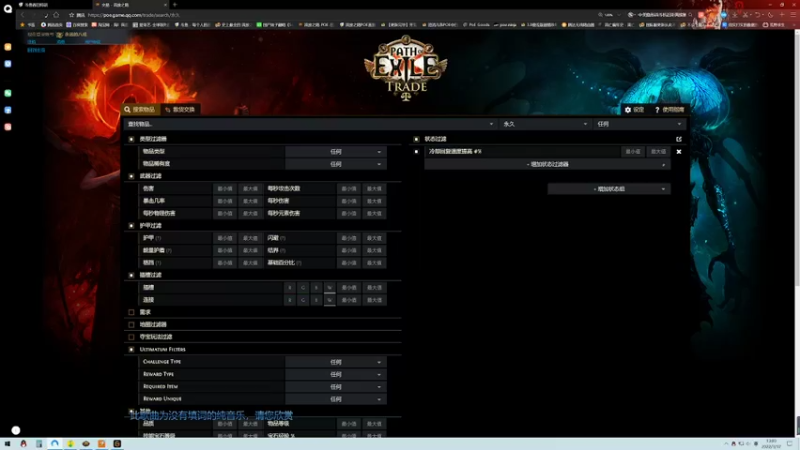Click the Ward (?) help mark
This screenshot has width=800, height=450.
pyautogui.click(x=283, y=251)
